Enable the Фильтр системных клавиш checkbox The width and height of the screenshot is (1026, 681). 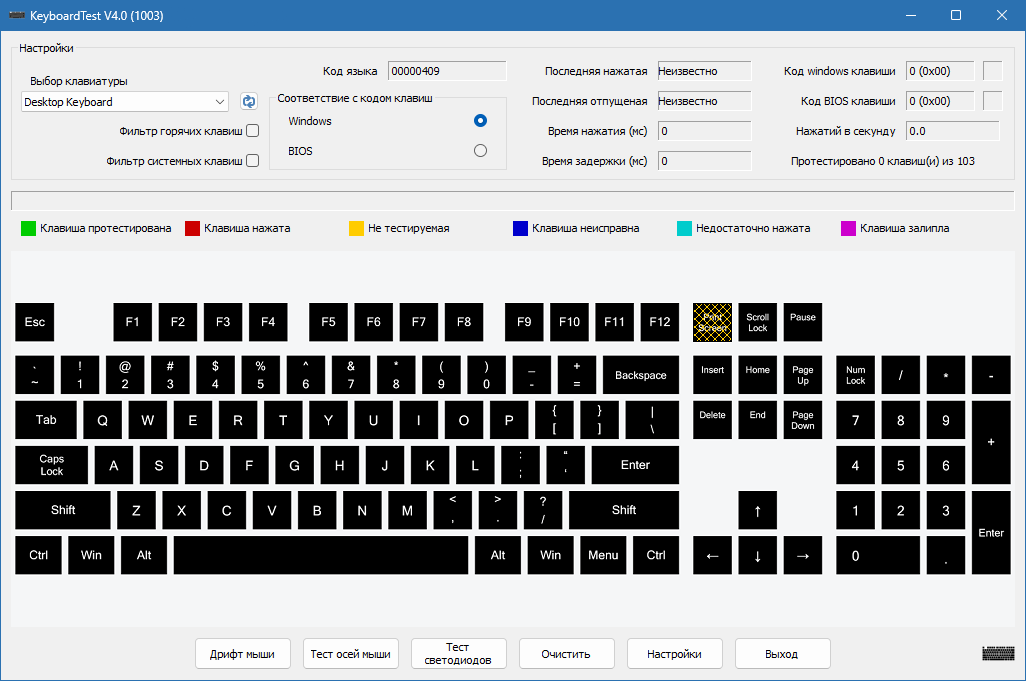tap(253, 161)
